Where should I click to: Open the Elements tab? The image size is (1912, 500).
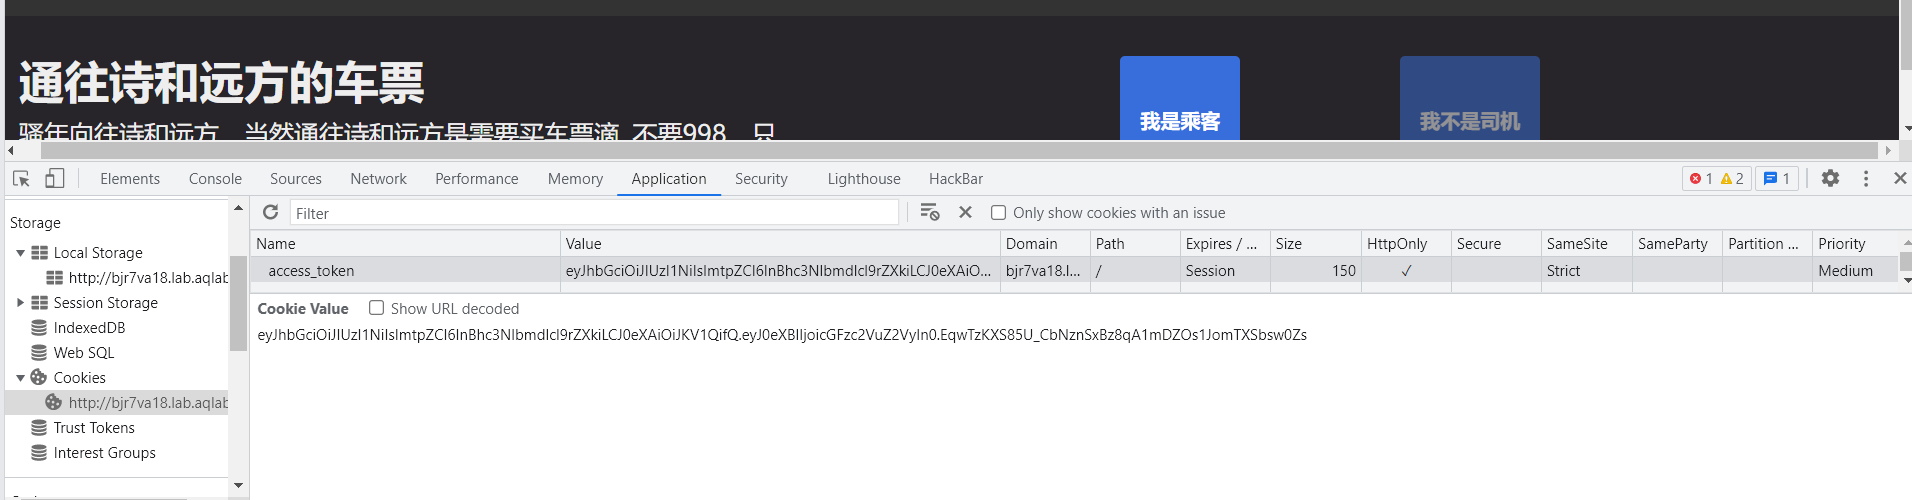click(130, 178)
